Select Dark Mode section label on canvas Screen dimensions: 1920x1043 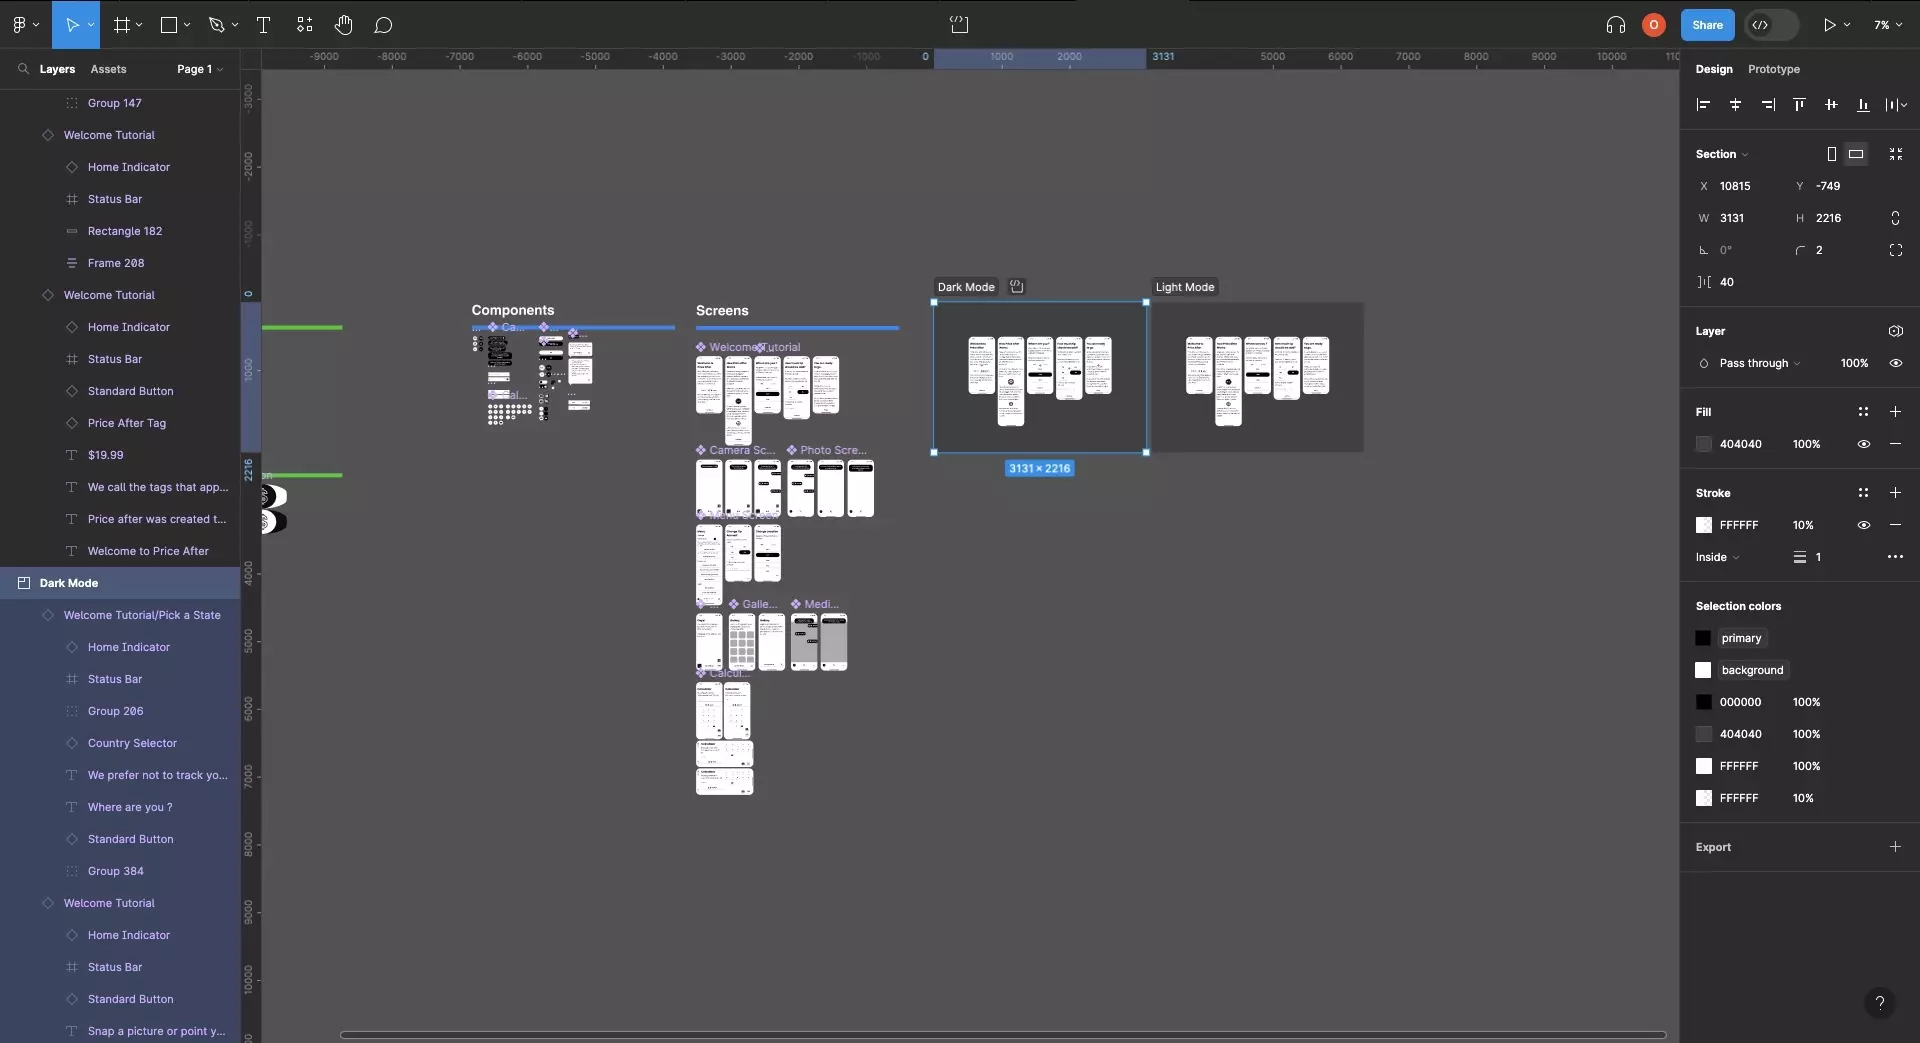966,287
